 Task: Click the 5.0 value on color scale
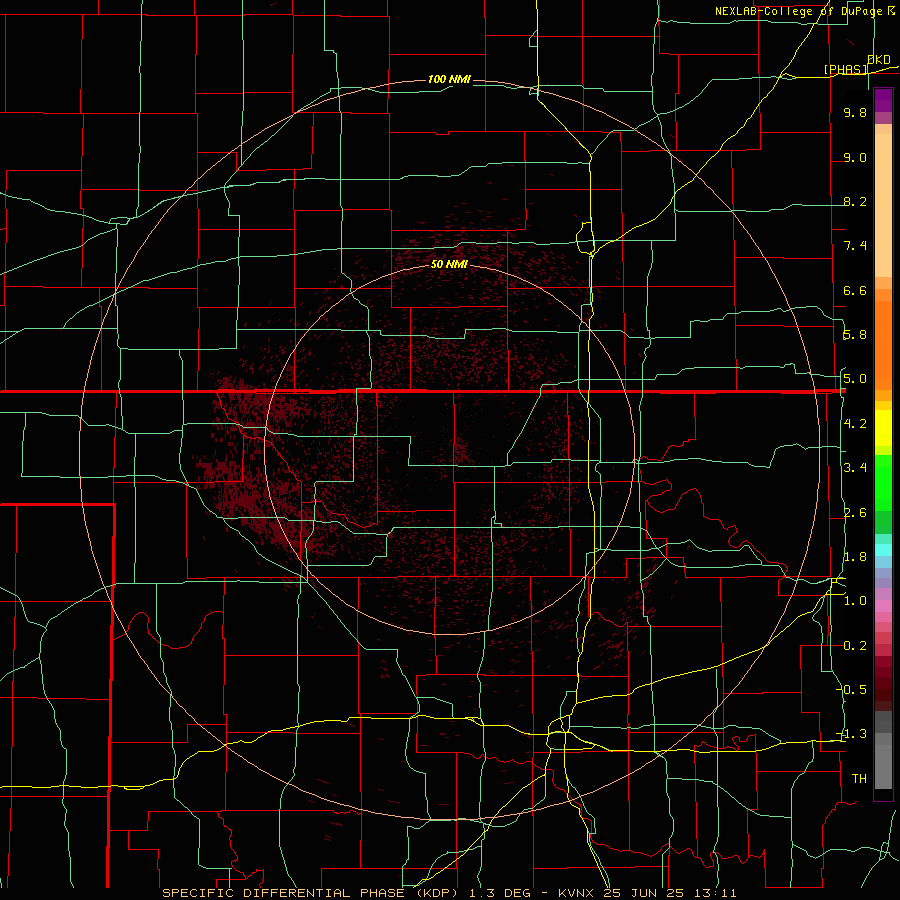(x=855, y=379)
